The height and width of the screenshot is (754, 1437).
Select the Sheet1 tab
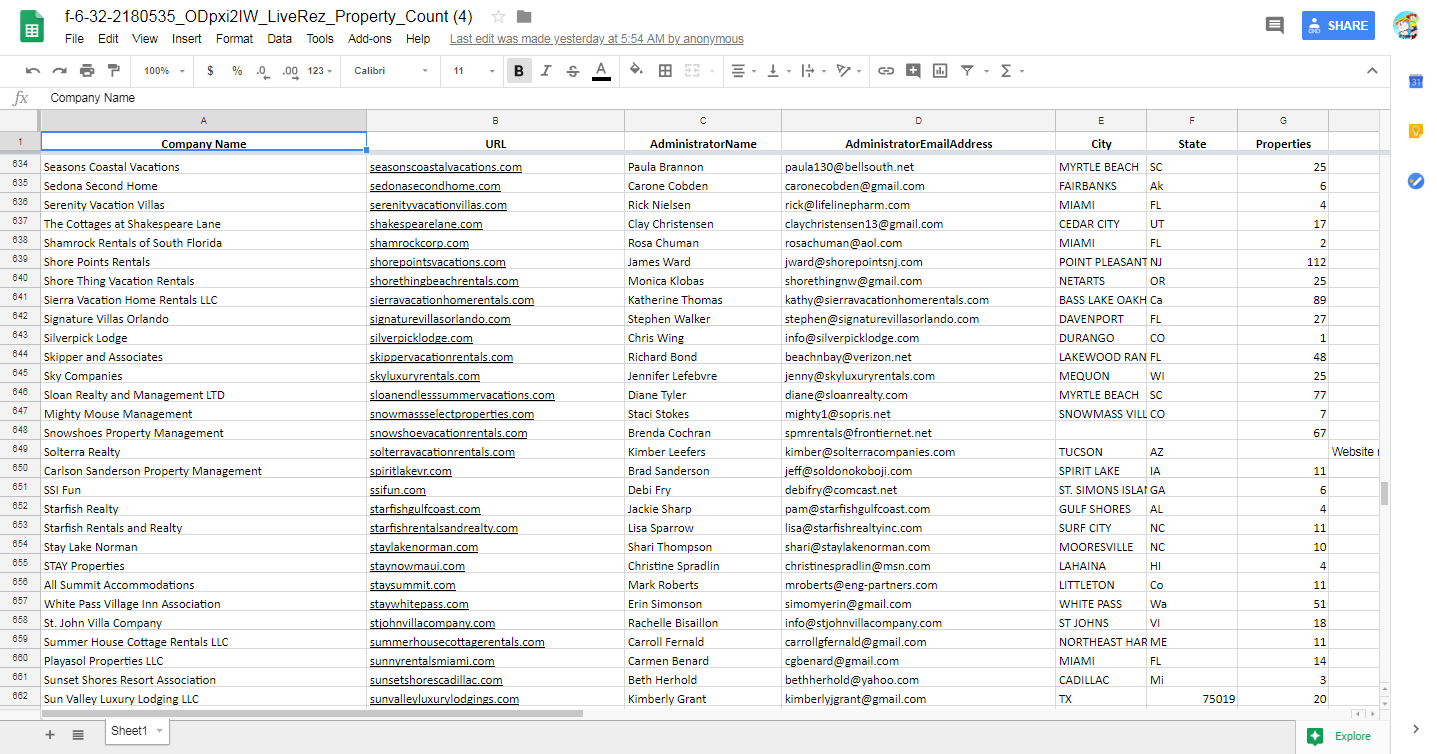pyautogui.click(x=137, y=731)
